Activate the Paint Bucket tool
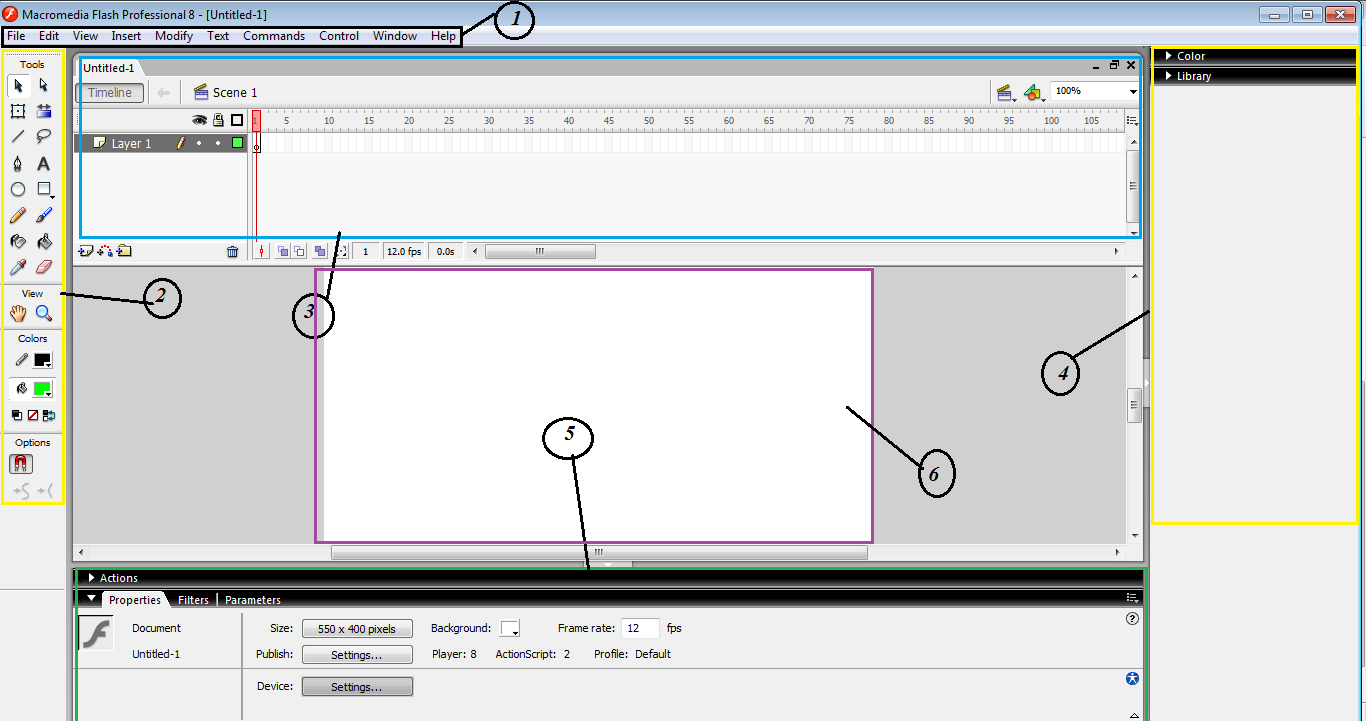The height and width of the screenshot is (721, 1366). pyautogui.click(x=44, y=241)
